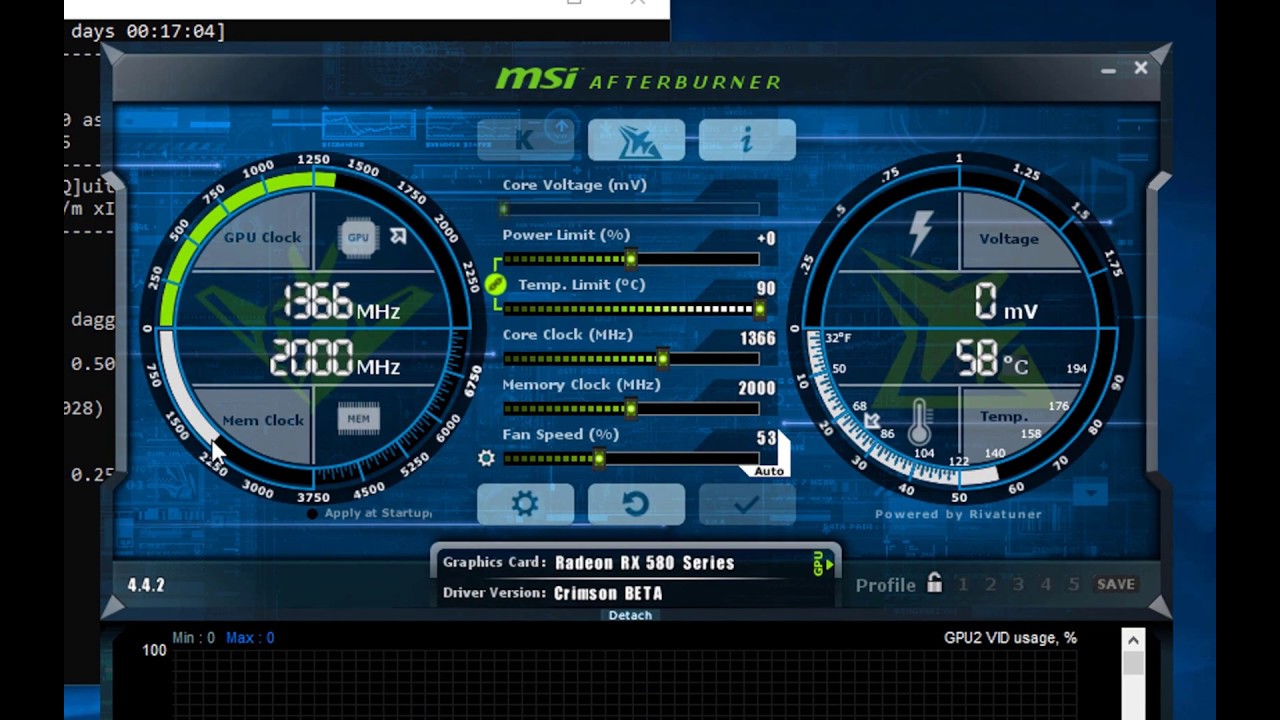Click the 2000 MHz gauge readout
Screen dimensions: 1280x720
click(x=335, y=358)
